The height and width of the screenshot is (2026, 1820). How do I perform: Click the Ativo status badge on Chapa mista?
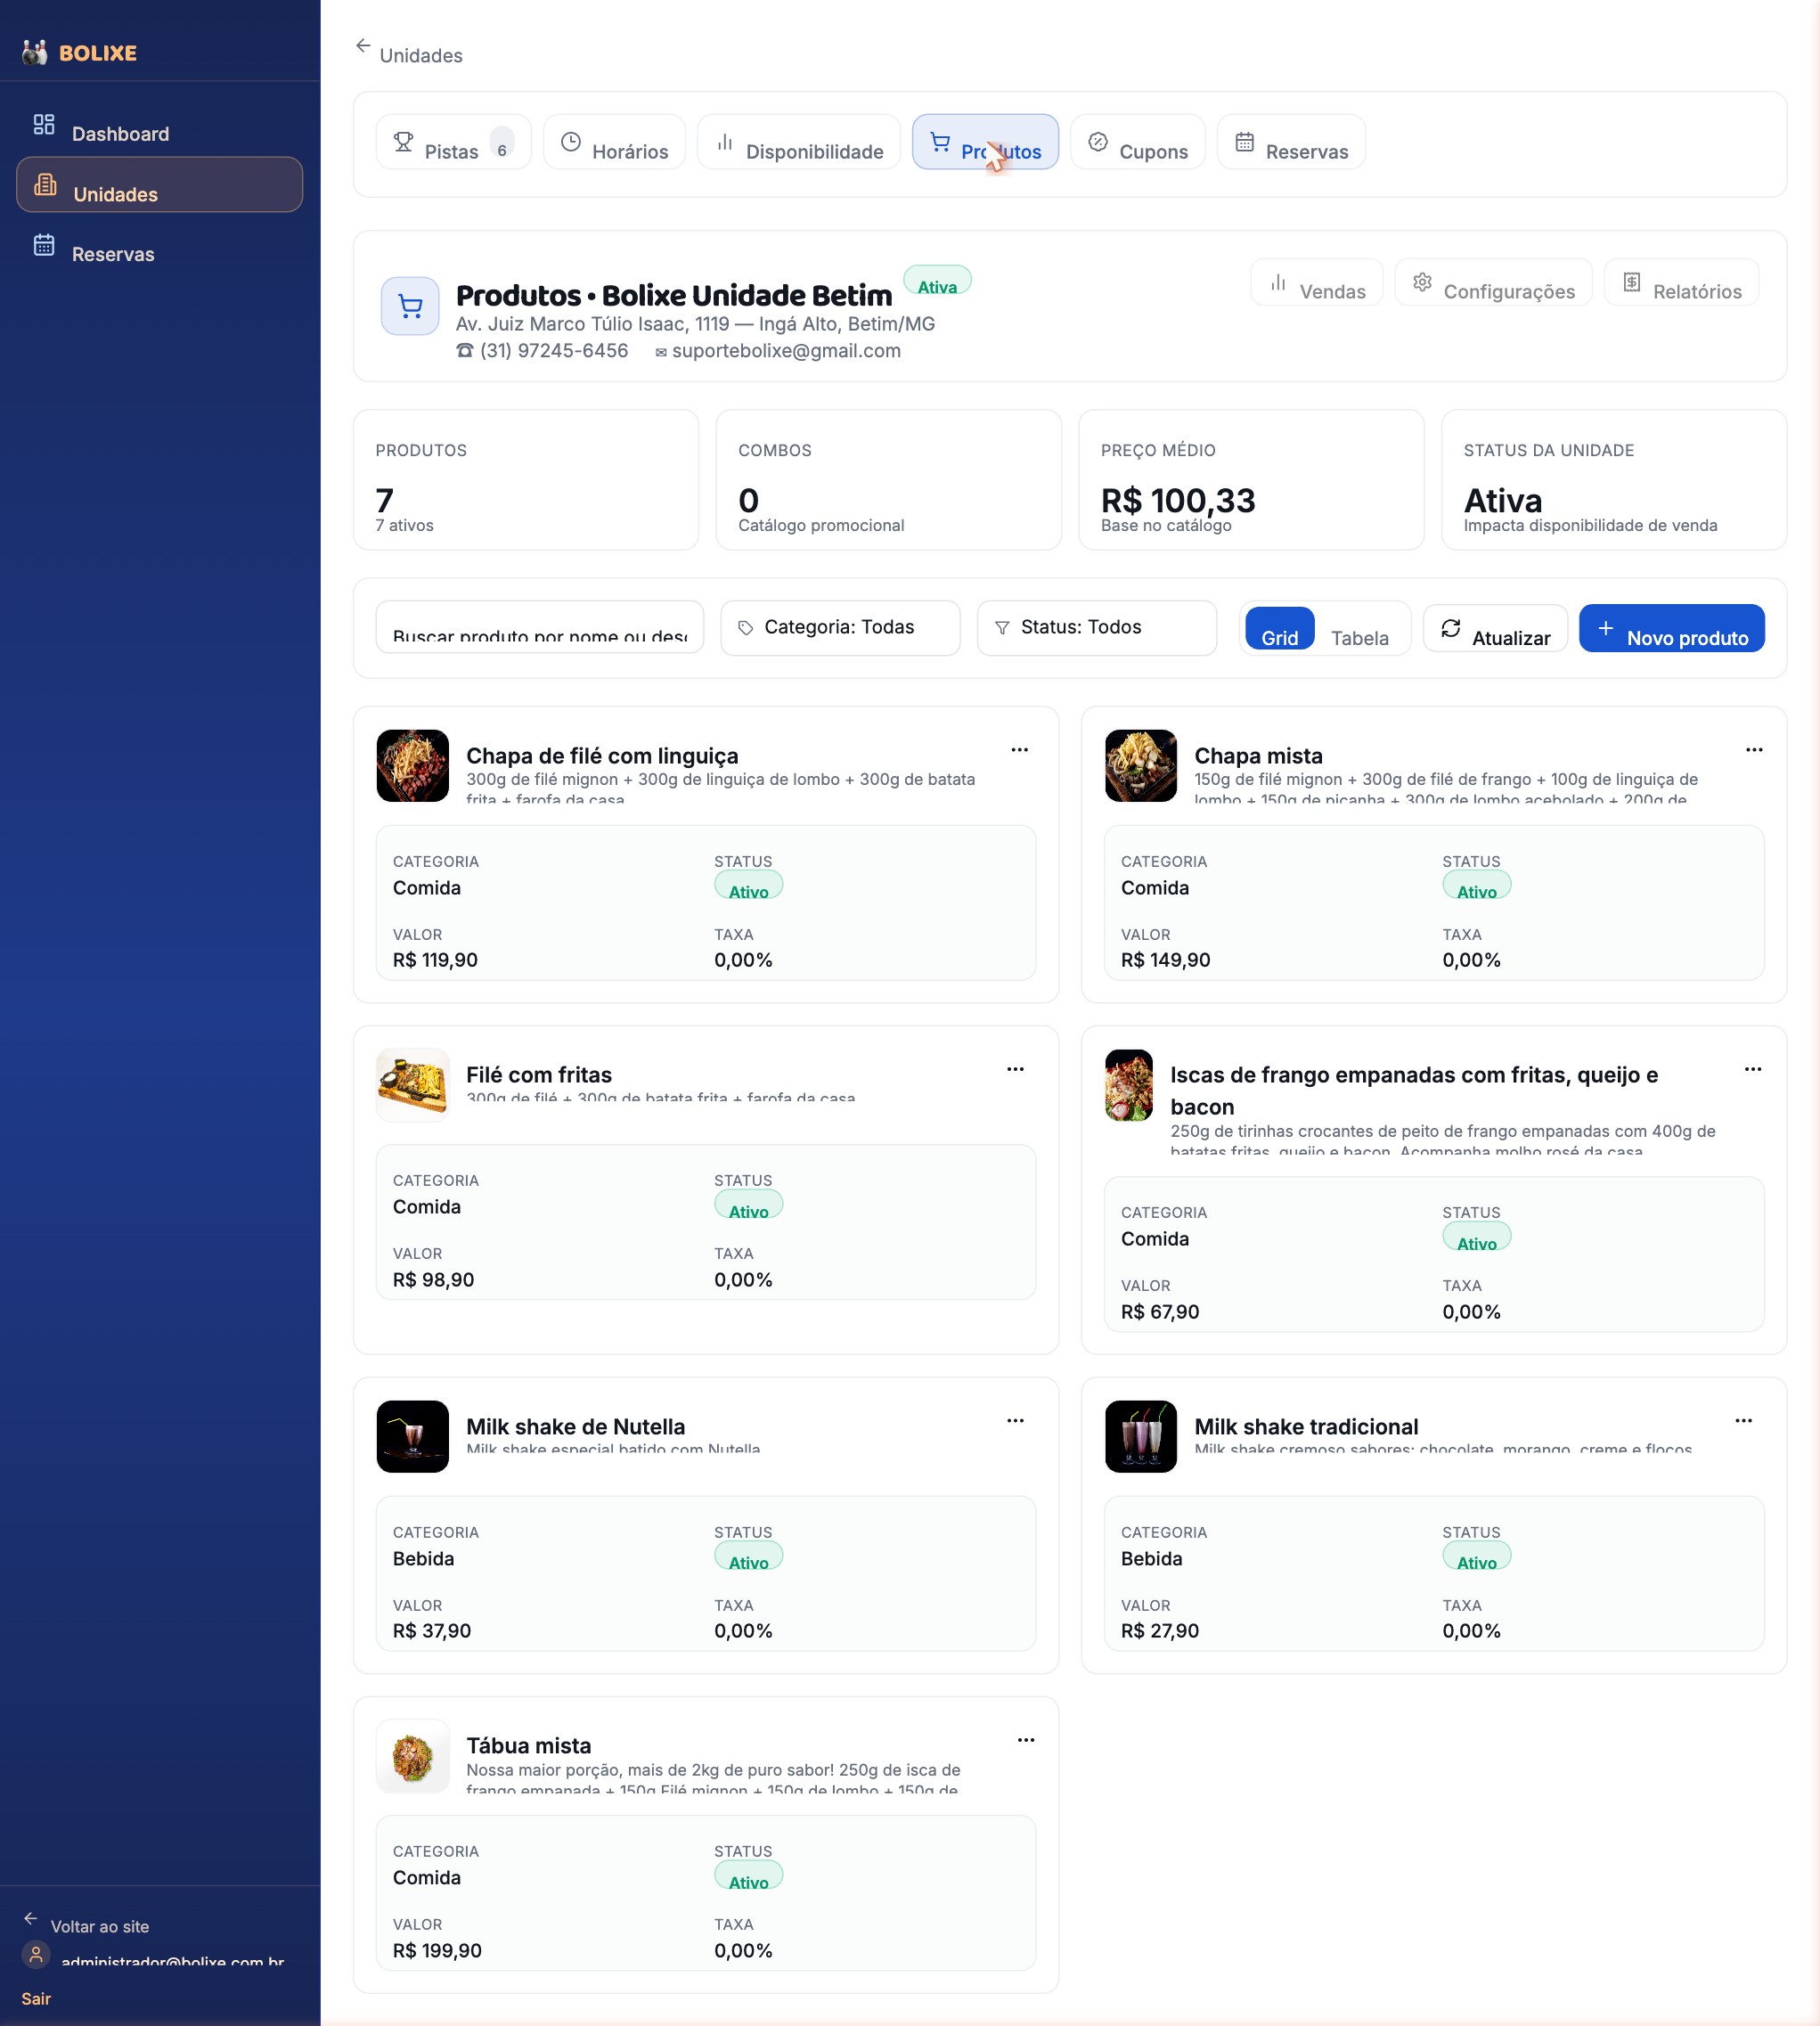tap(1476, 886)
